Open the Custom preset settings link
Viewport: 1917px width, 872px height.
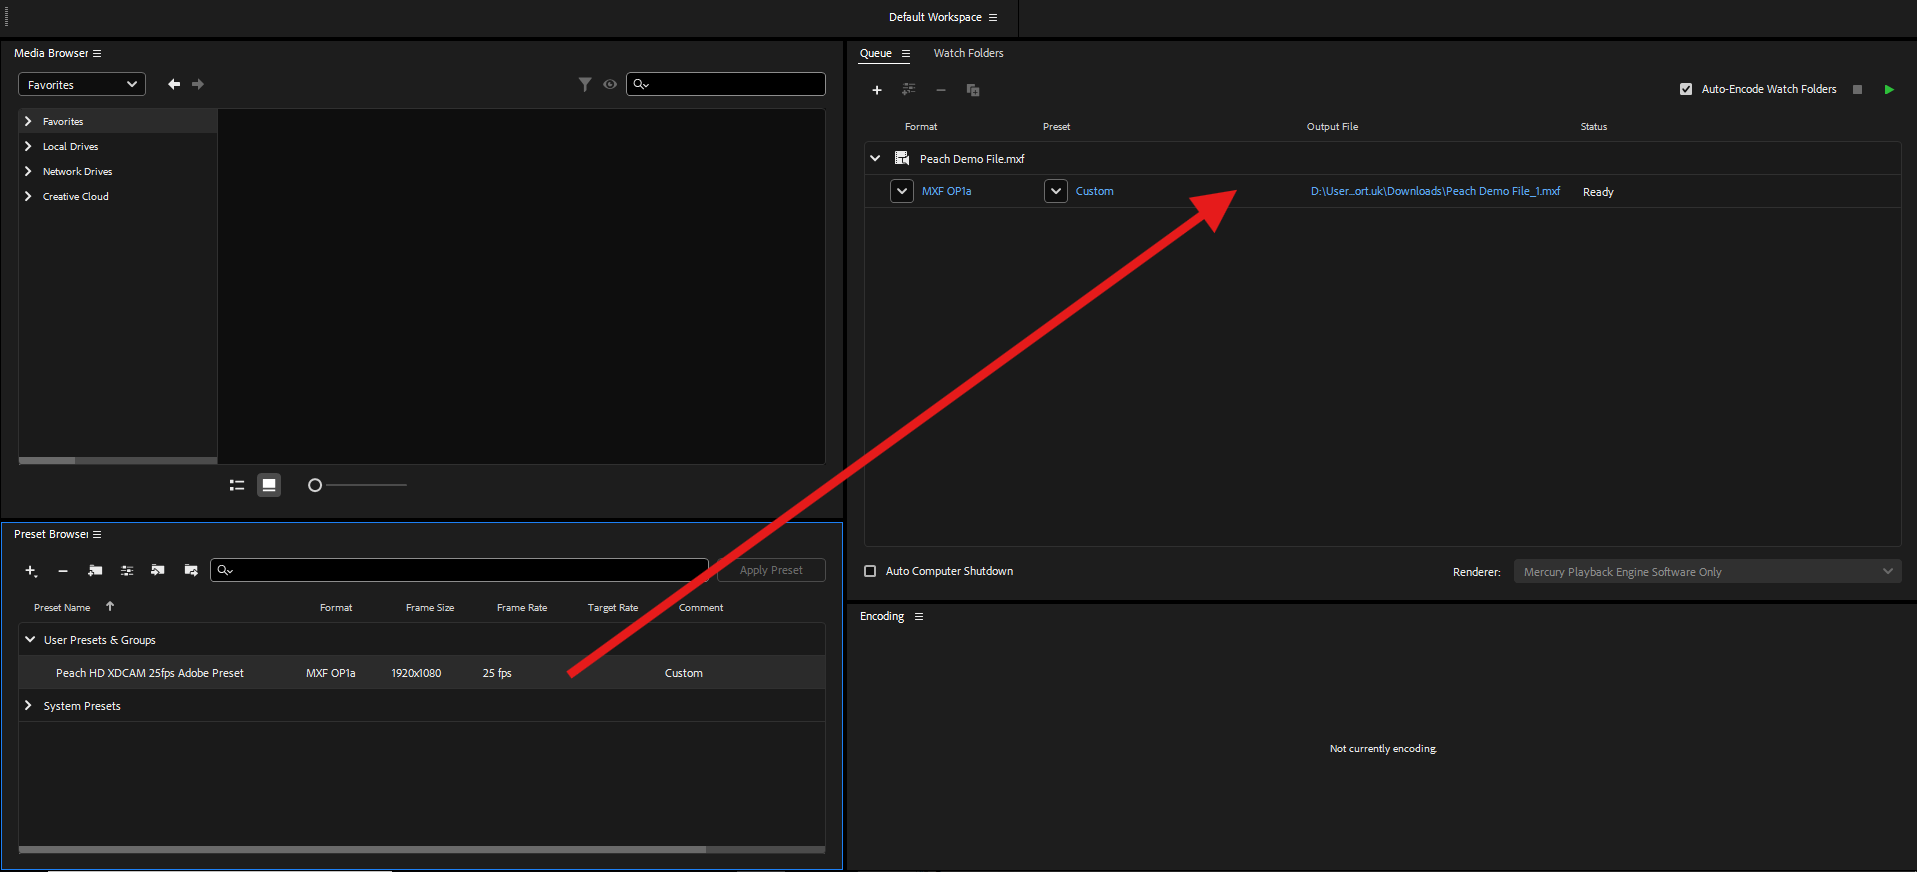point(1094,191)
